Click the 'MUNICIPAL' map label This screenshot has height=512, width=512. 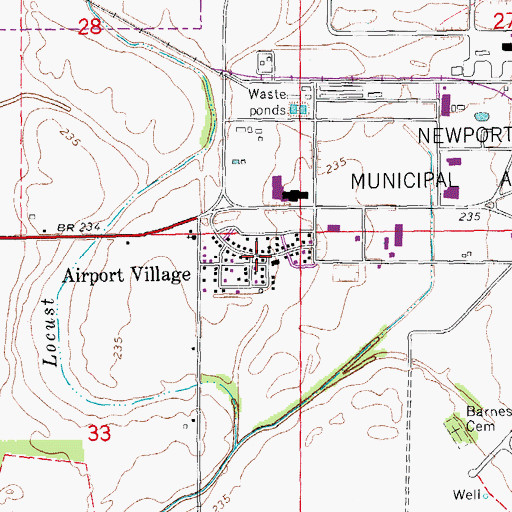tap(405, 181)
